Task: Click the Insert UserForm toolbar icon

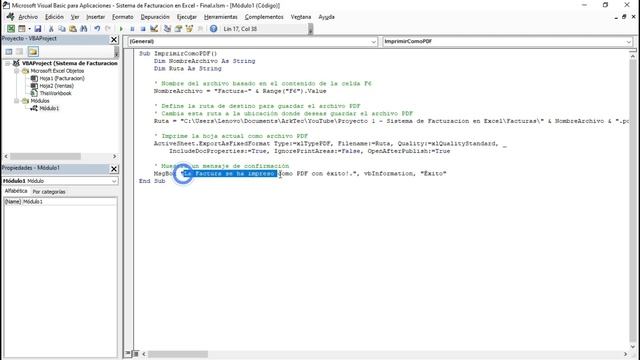Action: pos(22,29)
